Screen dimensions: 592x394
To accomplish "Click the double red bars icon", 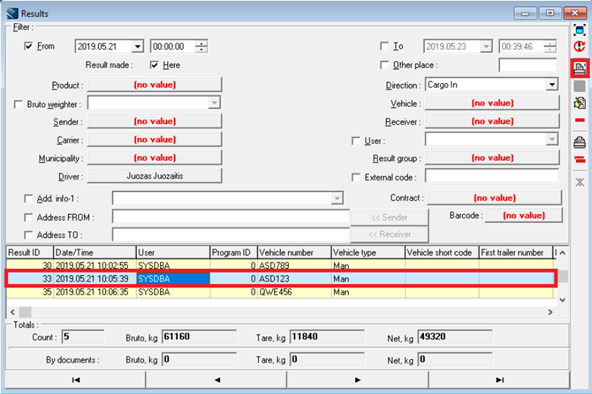I will pyautogui.click(x=580, y=160).
